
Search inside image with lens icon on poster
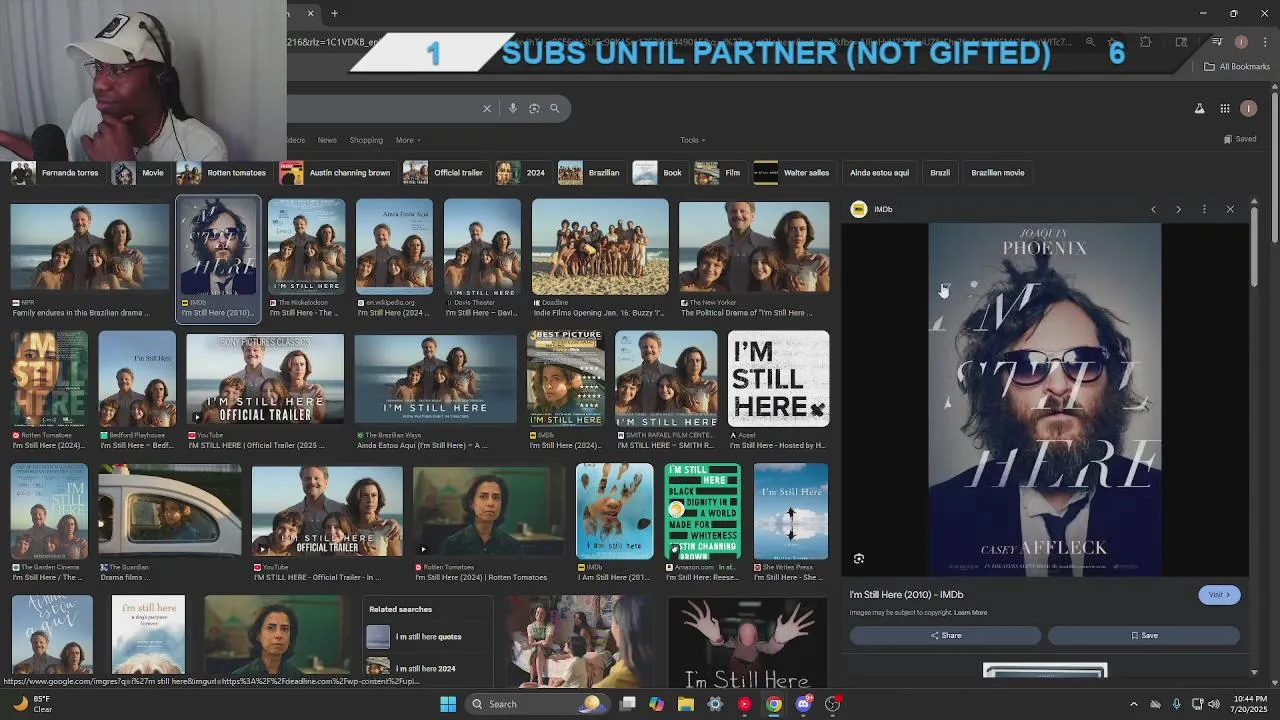pyautogui.click(x=859, y=559)
